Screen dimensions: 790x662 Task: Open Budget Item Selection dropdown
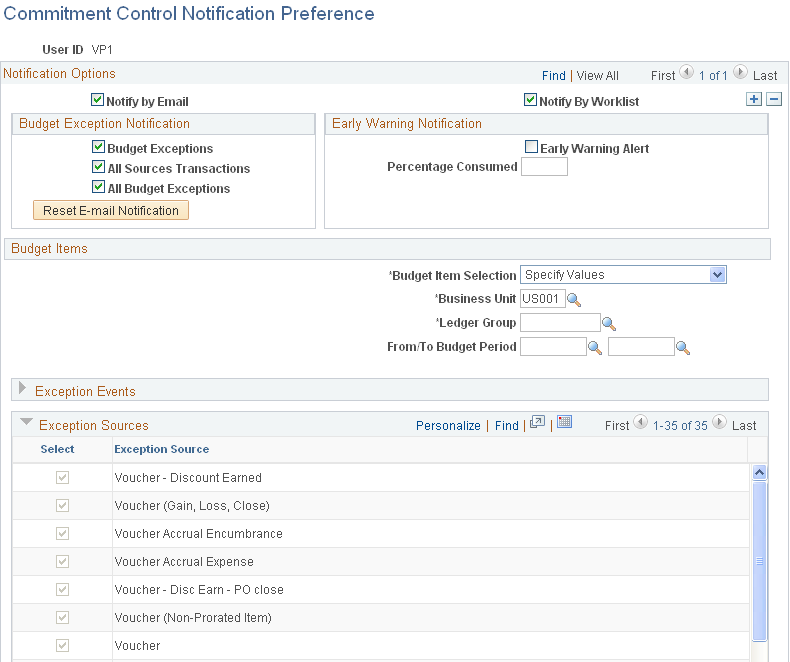point(623,275)
